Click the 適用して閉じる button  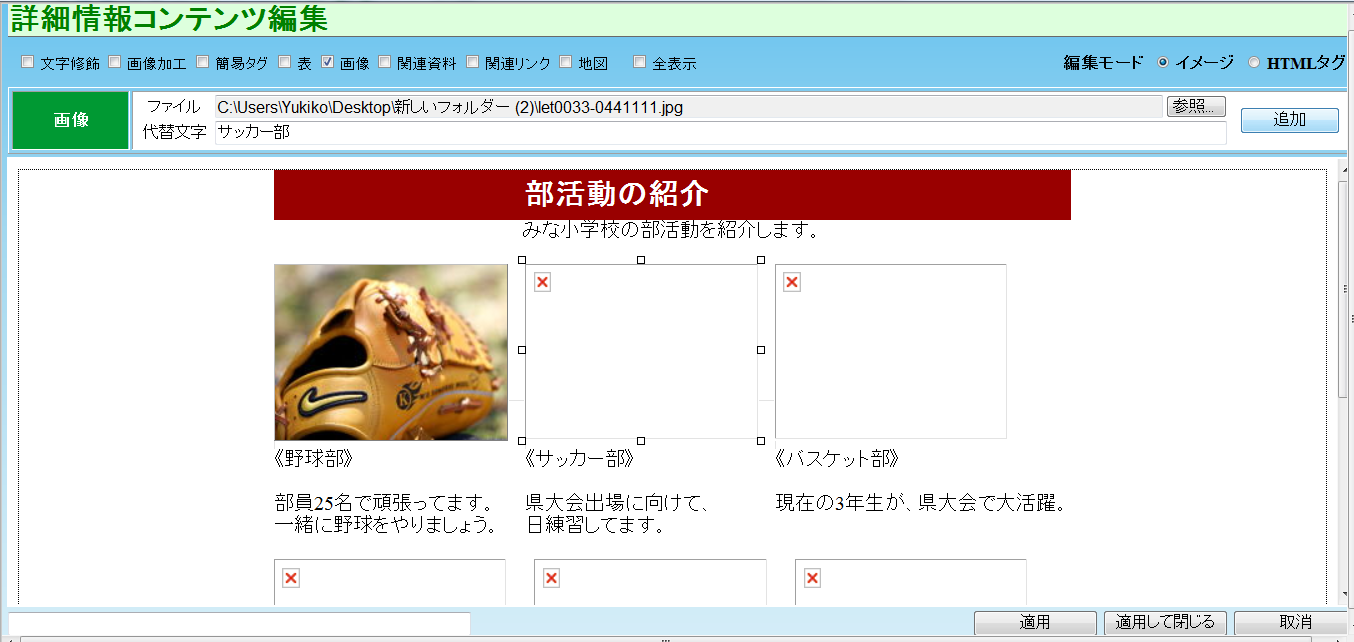coord(1165,622)
